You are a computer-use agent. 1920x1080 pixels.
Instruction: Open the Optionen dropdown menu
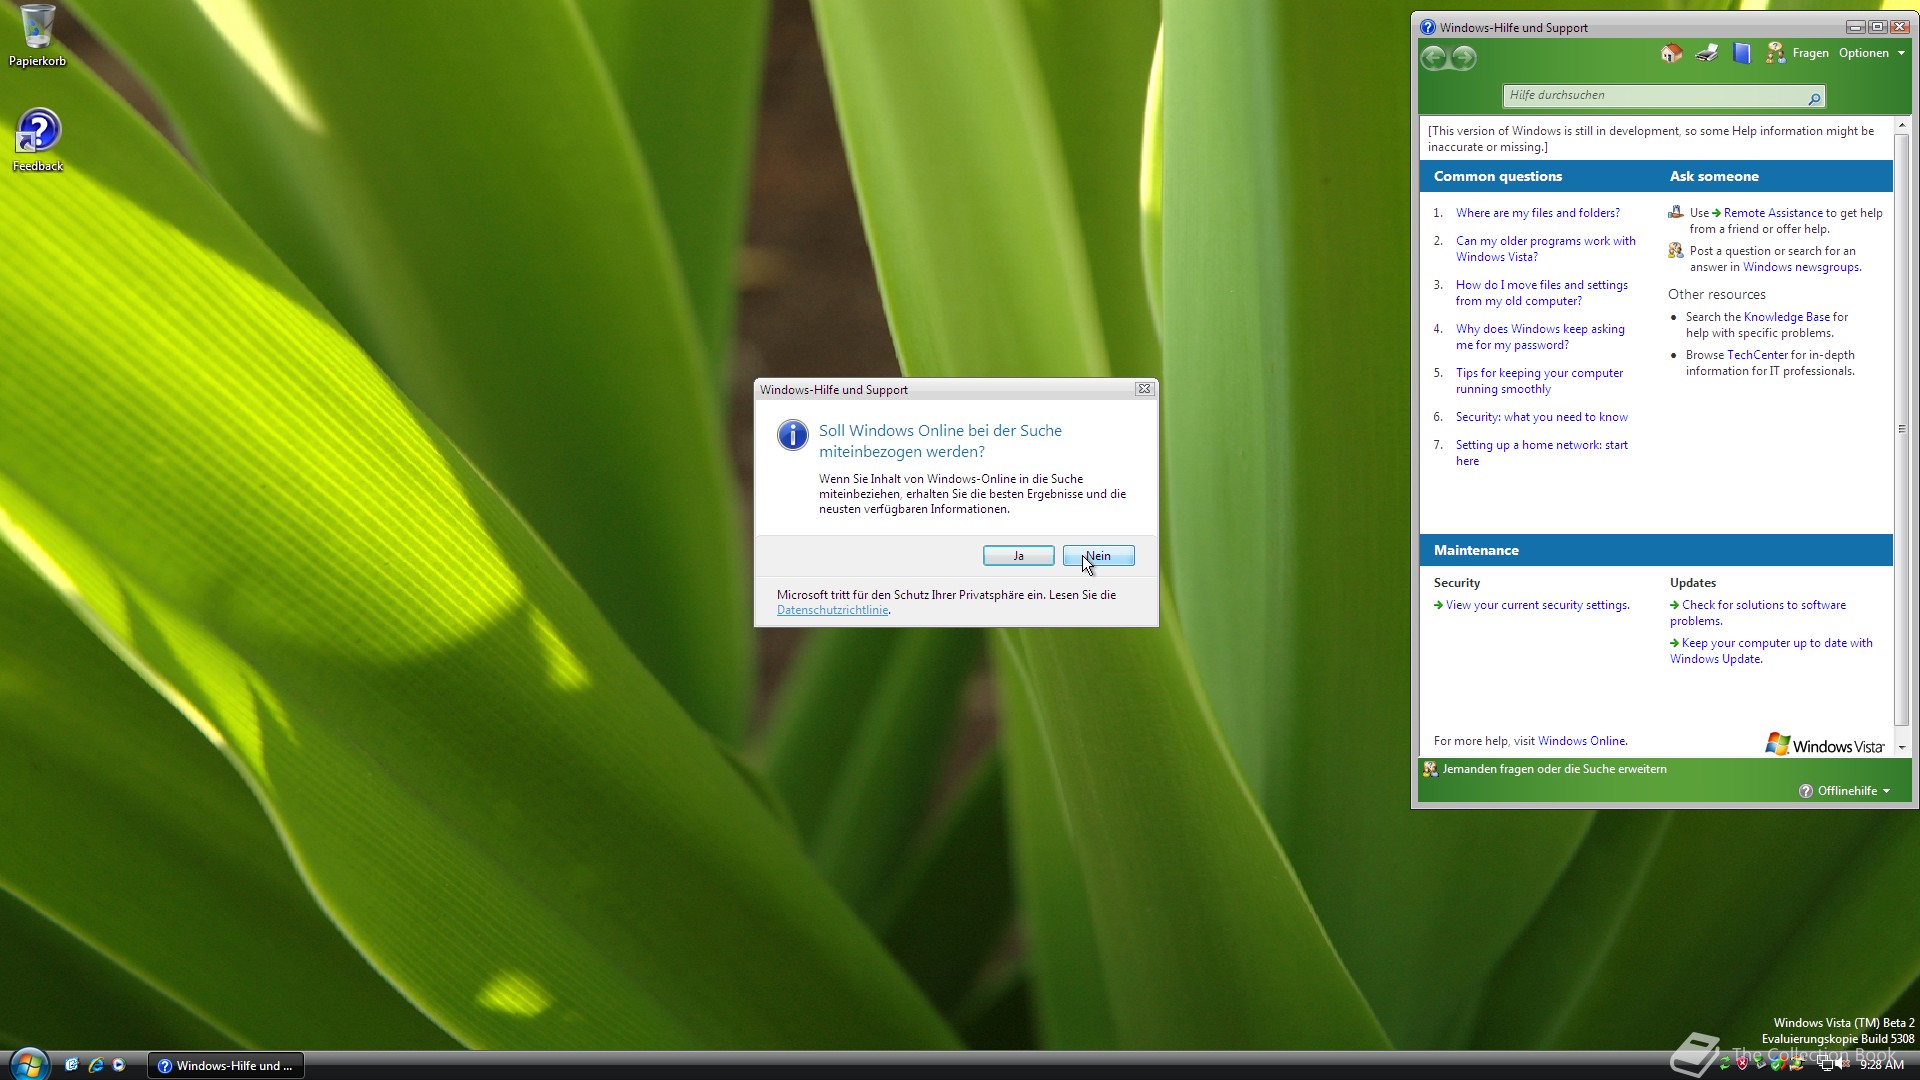point(1872,53)
